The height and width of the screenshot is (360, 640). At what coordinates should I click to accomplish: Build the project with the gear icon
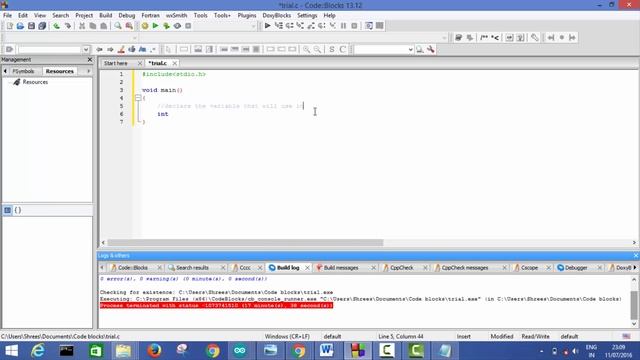(144, 26)
